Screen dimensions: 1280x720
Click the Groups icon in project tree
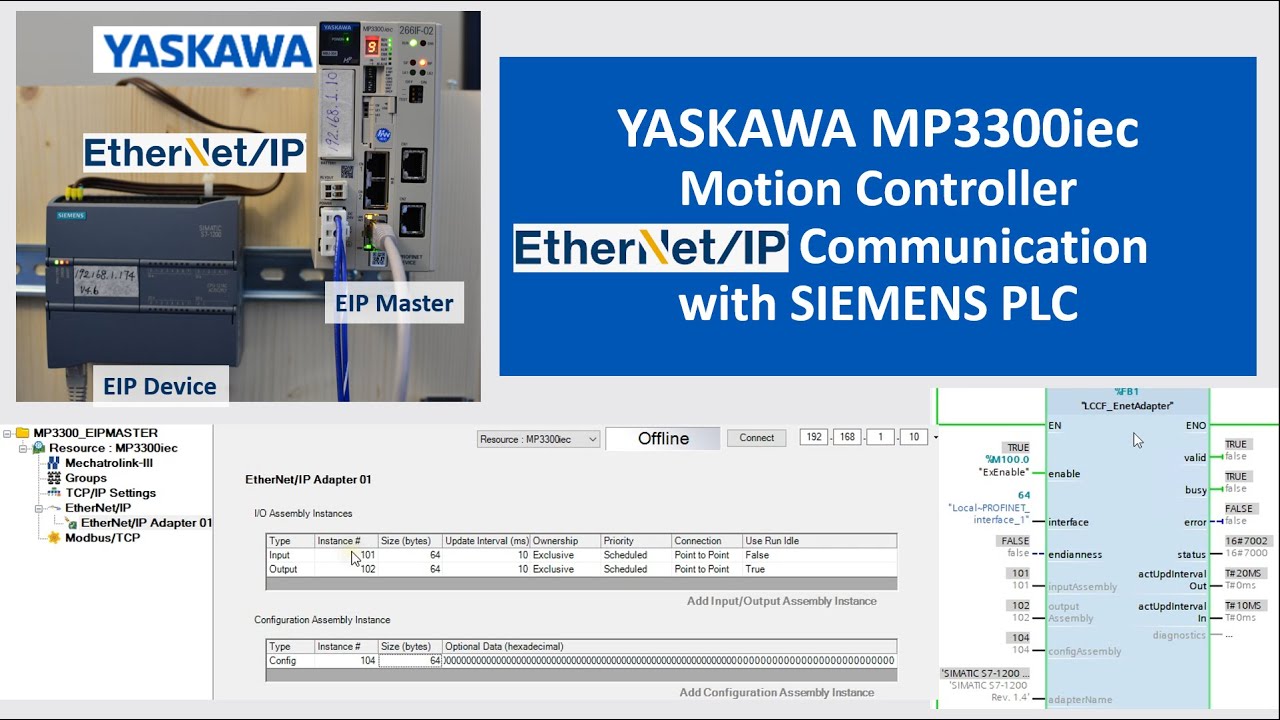[x=54, y=478]
